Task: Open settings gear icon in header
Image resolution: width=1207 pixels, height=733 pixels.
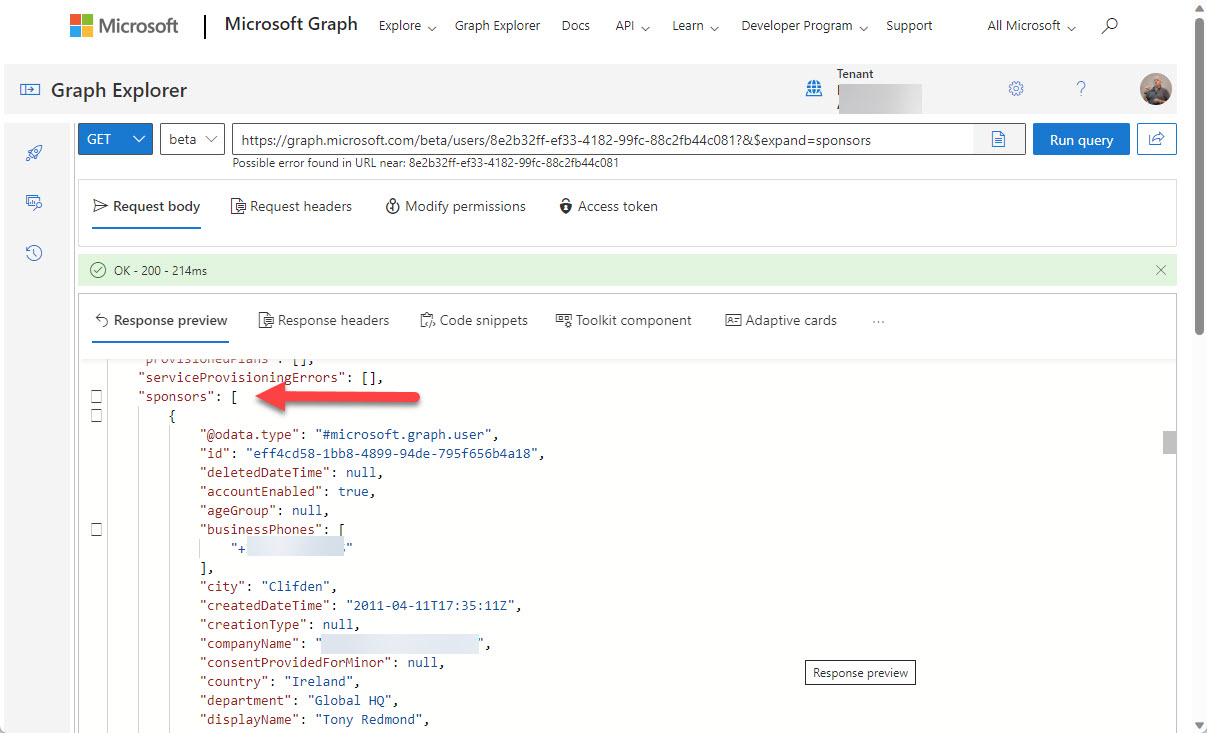Action: (1016, 89)
